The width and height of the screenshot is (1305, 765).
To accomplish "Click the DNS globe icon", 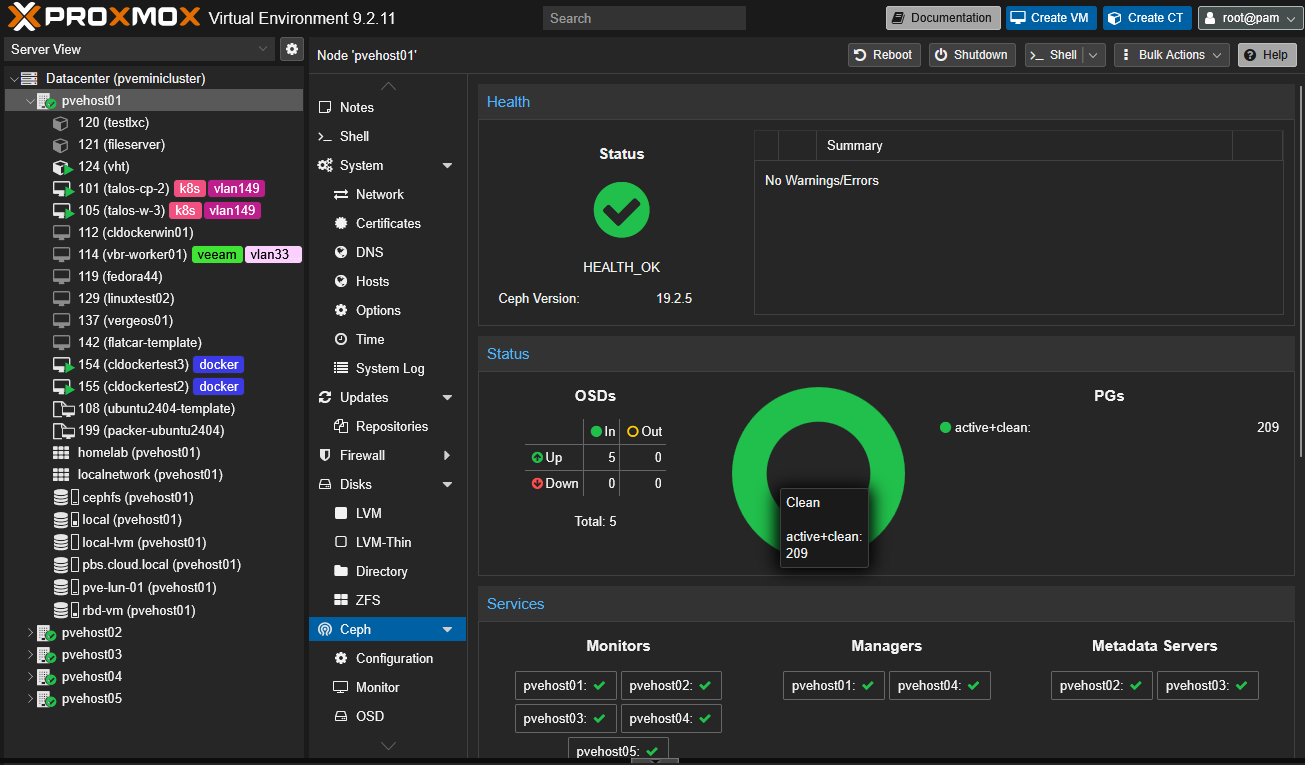I will click(341, 252).
